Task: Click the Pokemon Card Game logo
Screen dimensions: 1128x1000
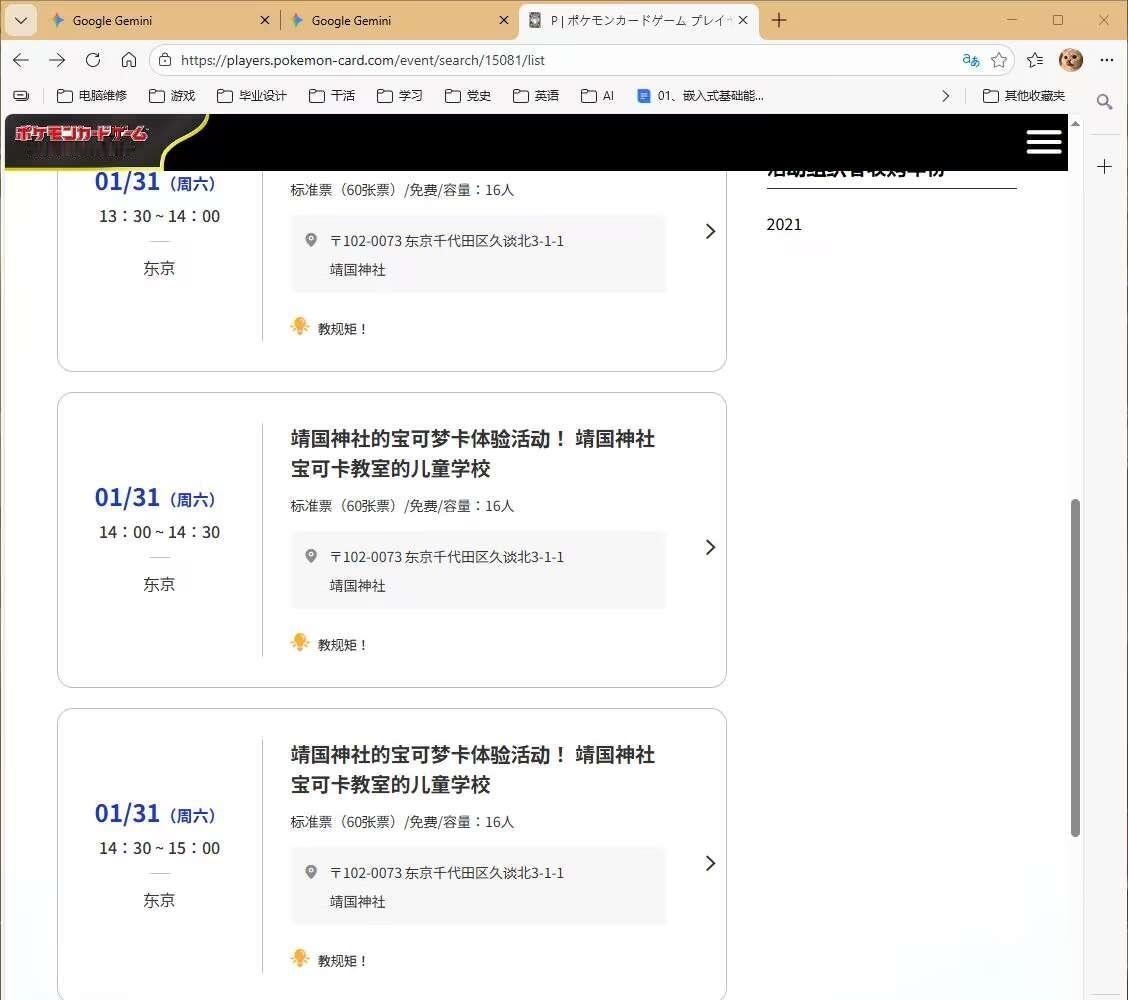Action: [81, 134]
